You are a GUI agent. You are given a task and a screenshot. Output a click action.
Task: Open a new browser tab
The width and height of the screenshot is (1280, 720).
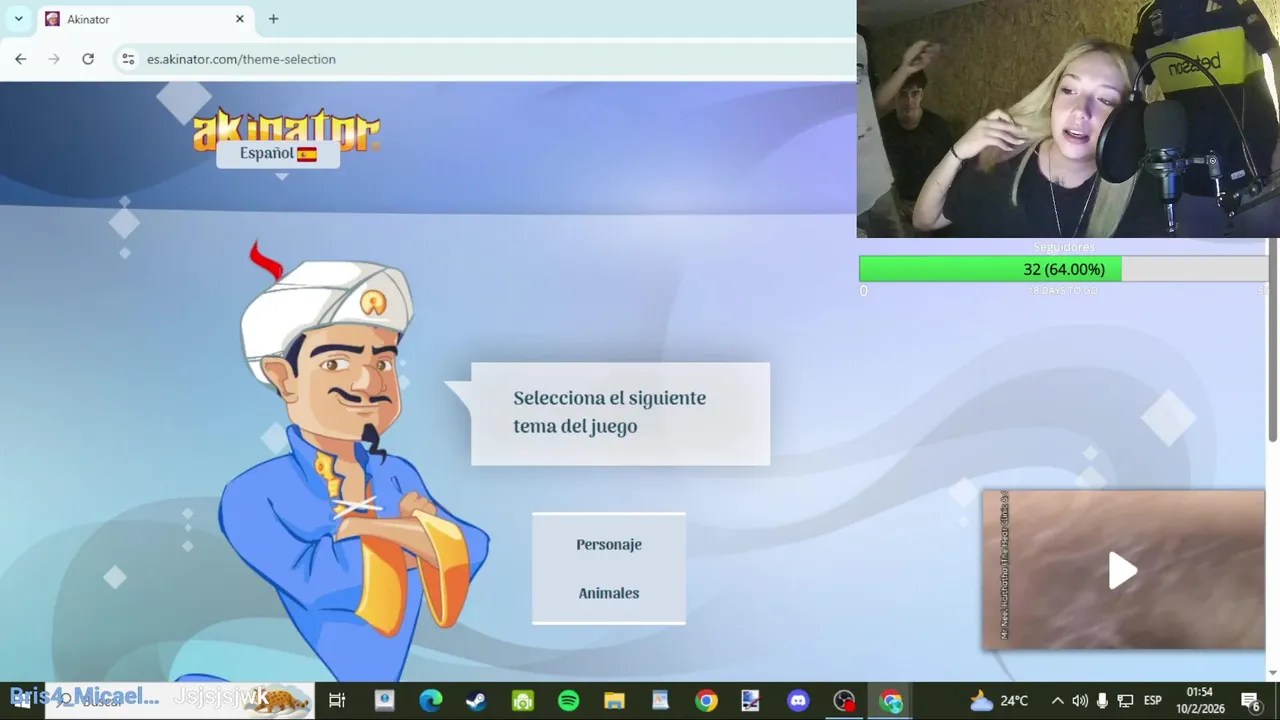[x=273, y=19]
